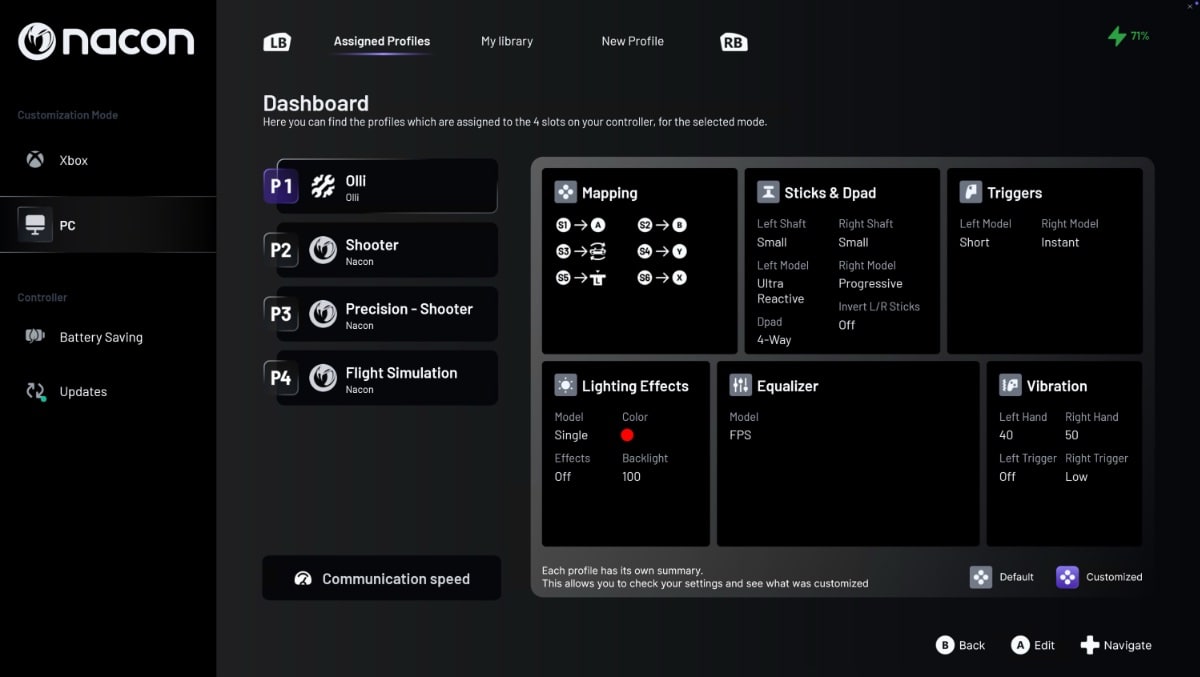Open Communication speed settings

coord(382,579)
